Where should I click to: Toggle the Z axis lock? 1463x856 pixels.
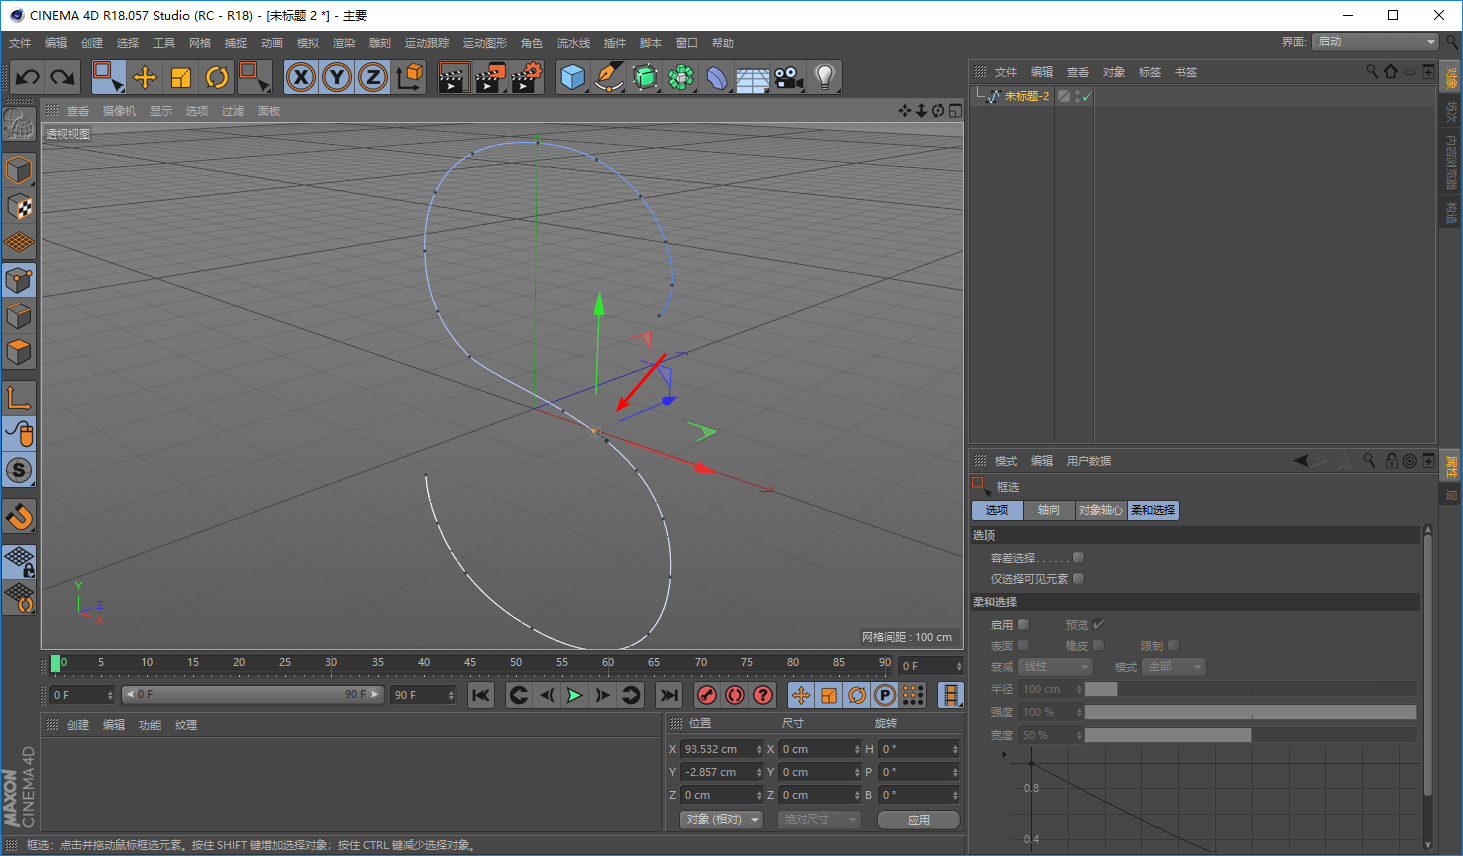373,77
